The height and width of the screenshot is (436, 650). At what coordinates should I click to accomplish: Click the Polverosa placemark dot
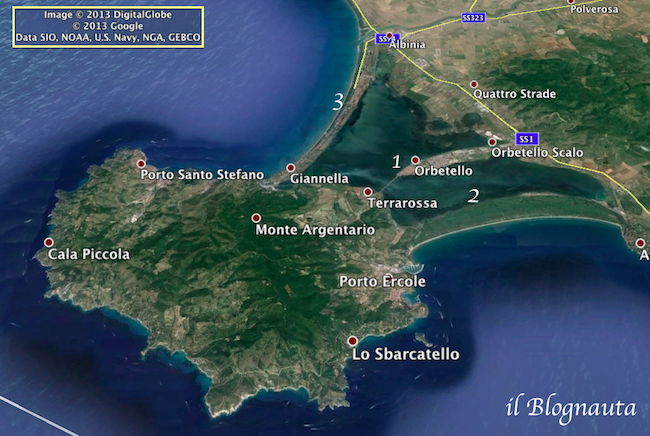point(572,2)
